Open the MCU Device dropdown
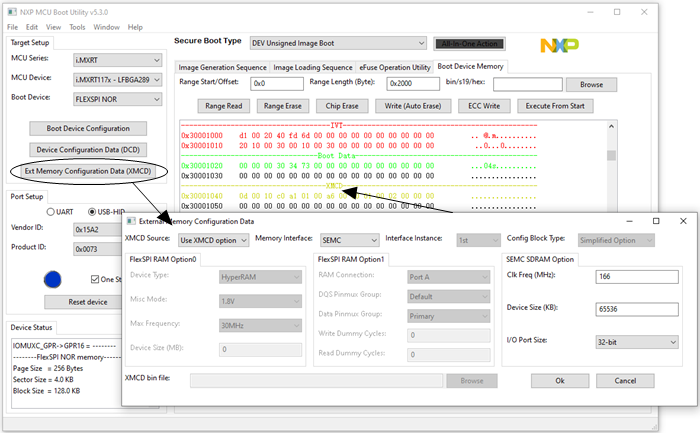This screenshot has width=700, height=433. pyautogui.click(x=117, y=79)
